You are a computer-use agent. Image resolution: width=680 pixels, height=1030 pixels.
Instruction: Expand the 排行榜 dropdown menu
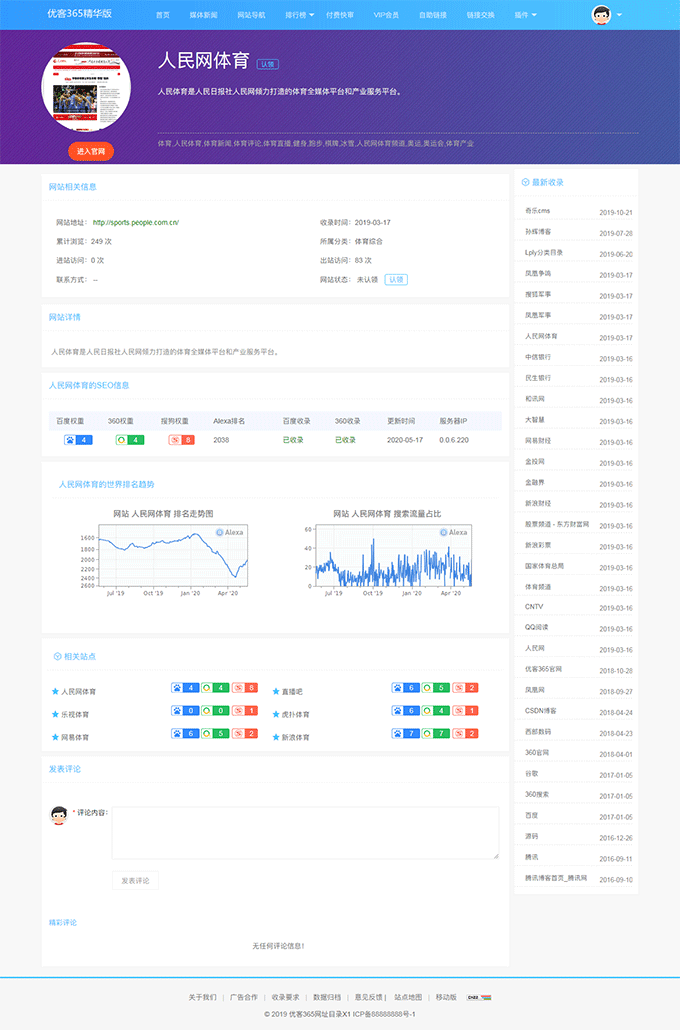coord(299,15)
